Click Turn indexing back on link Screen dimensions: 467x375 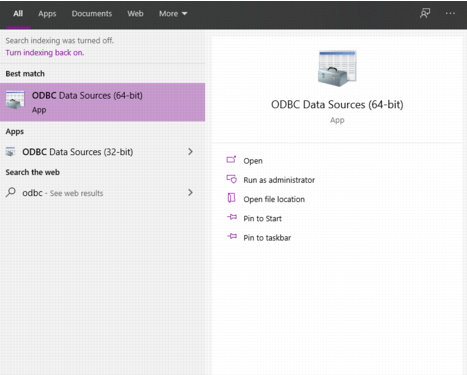coord(45,53)
